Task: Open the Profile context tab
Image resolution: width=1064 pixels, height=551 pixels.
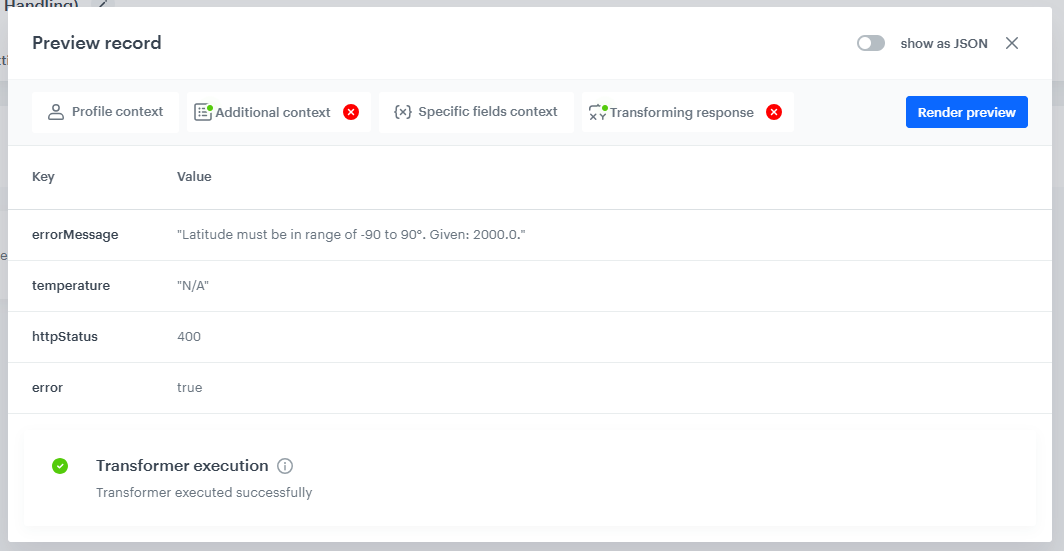Action: (x=105, y=112)
